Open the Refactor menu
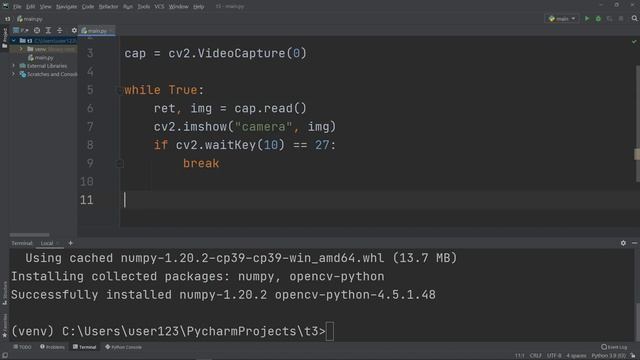 (108, 7)
